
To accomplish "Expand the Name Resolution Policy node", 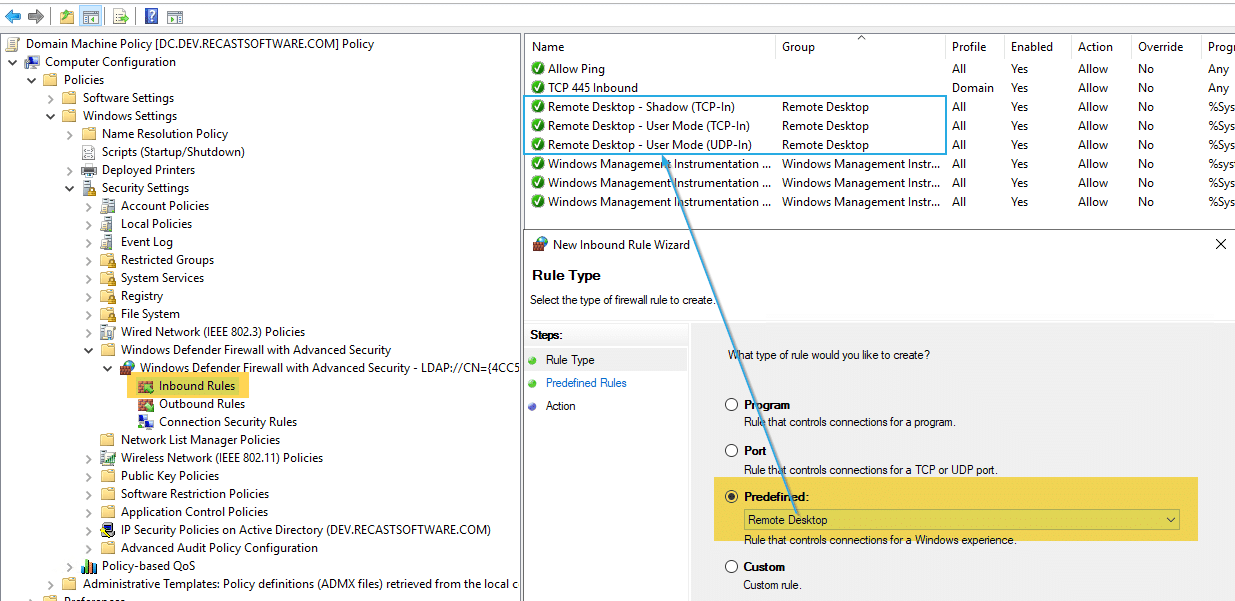I will [70, 134].
